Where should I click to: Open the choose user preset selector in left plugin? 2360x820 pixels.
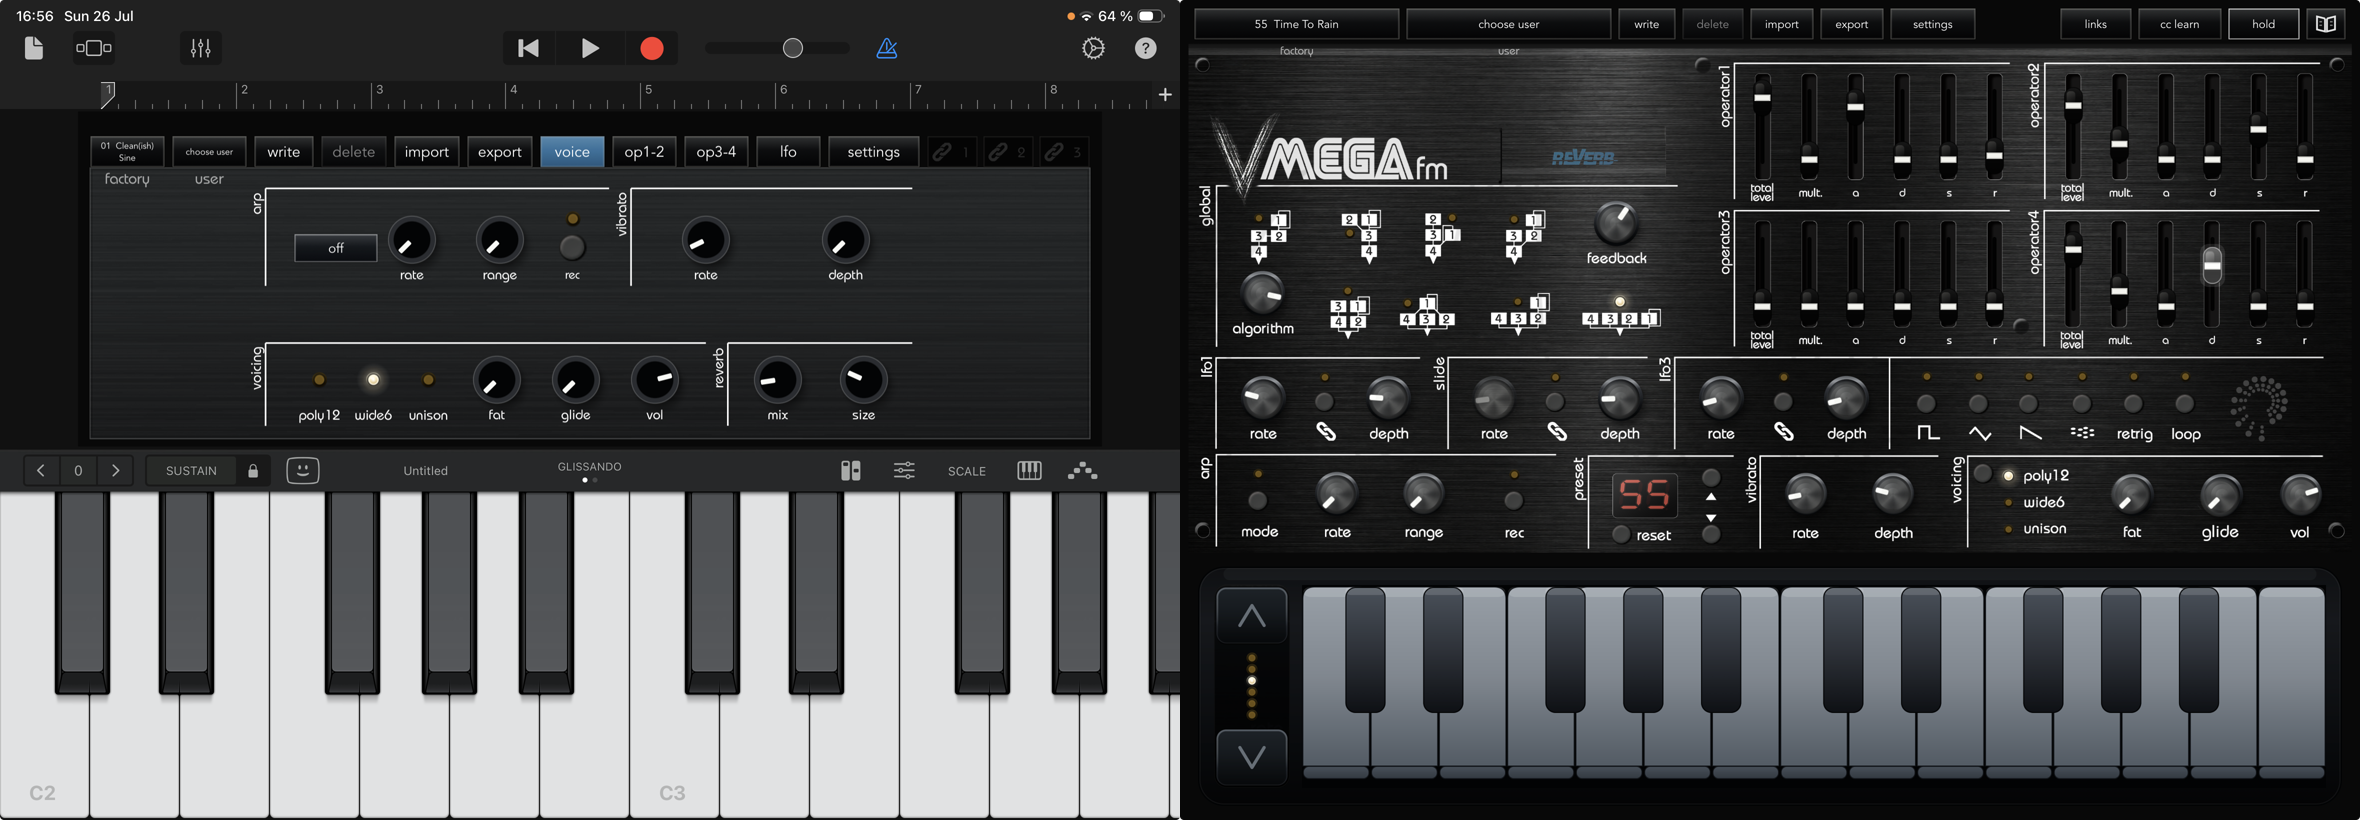[x=209, y=151]
